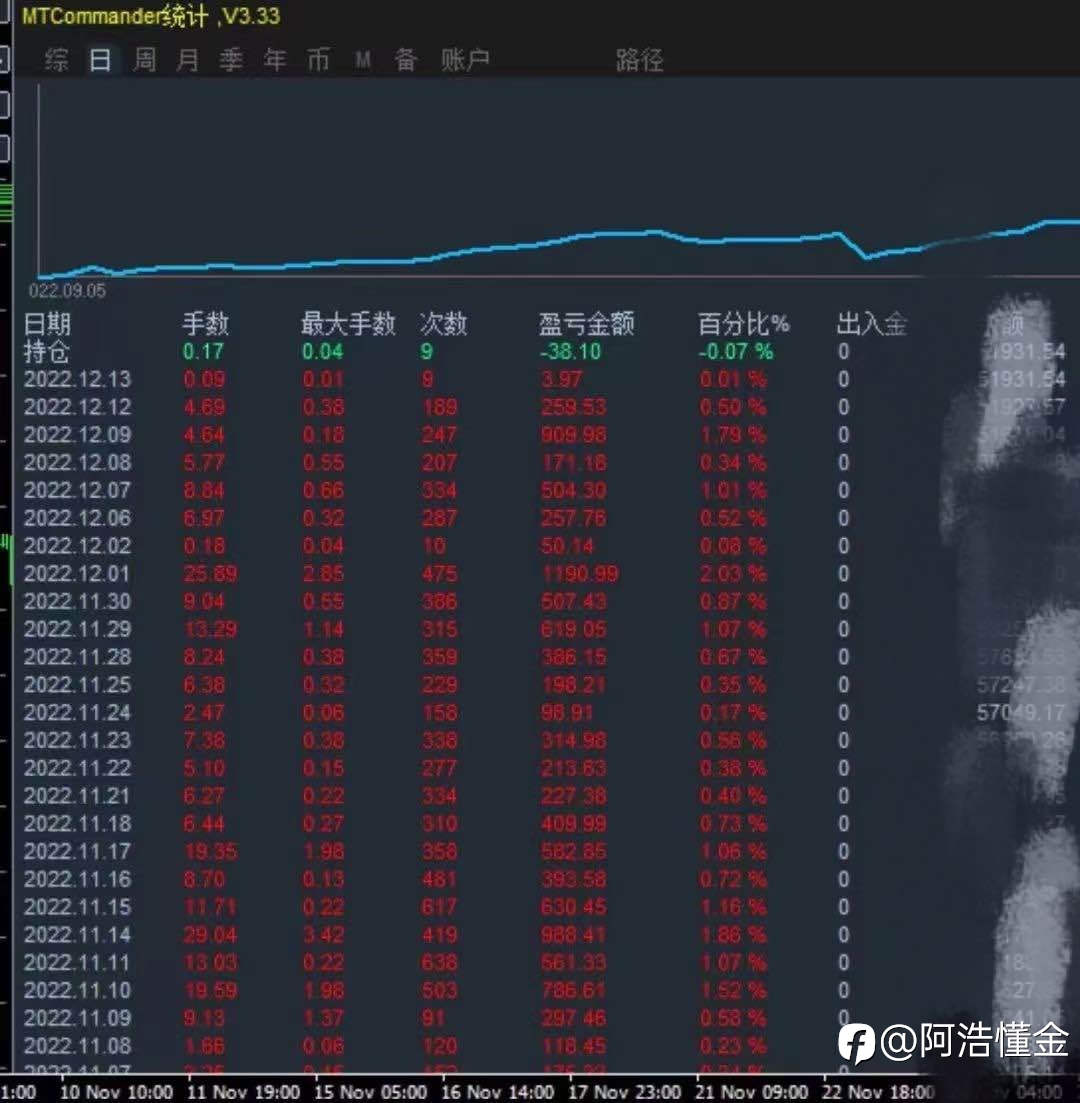Select date row 2022.12.13
Screen dimensions: 1080x1103
click(77, 379)
